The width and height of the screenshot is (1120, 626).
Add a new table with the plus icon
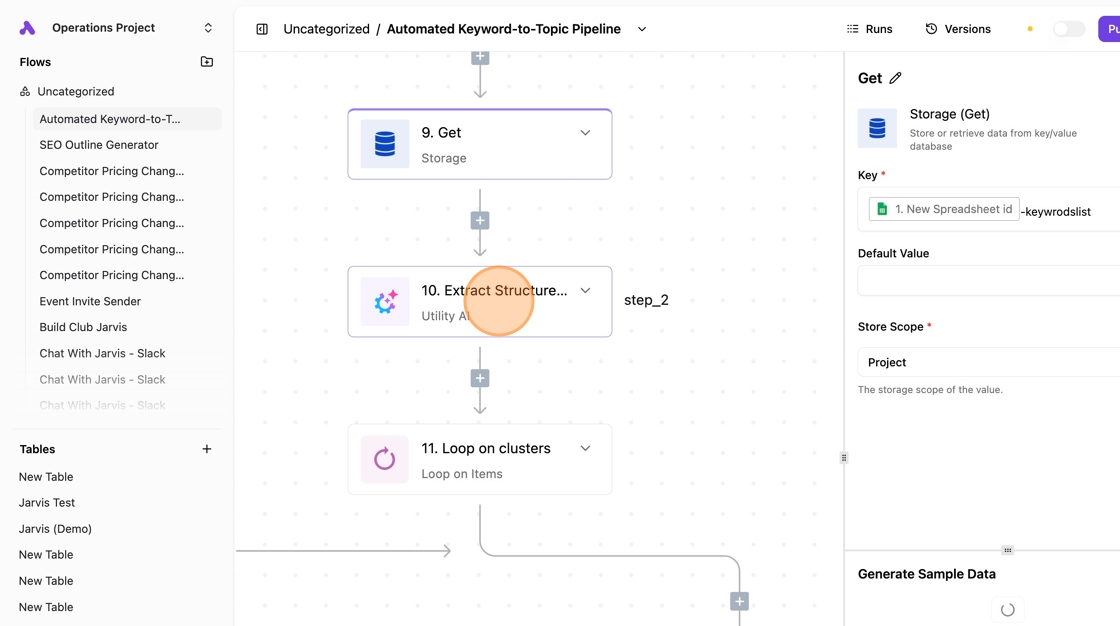206,449
